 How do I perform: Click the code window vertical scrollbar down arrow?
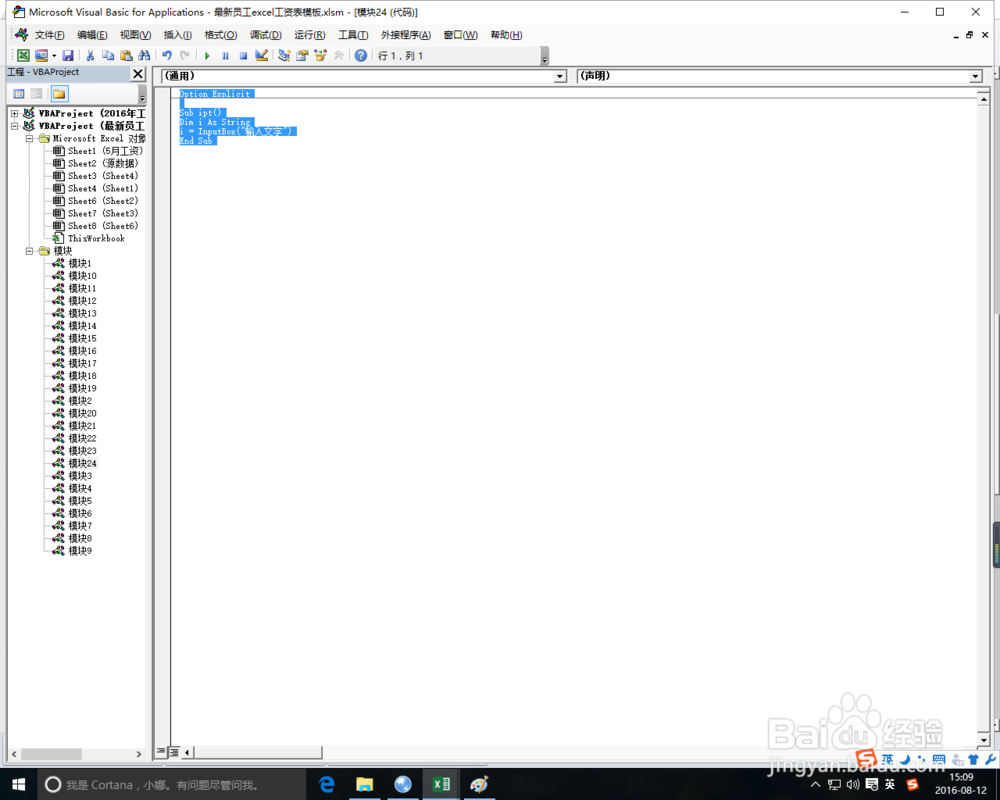pos(983,740)
